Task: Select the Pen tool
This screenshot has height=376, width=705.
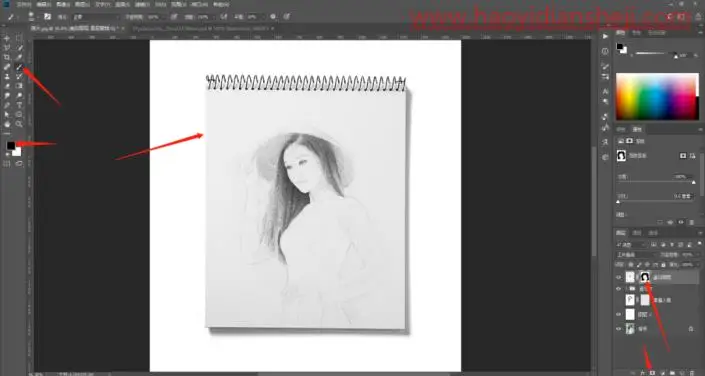Action: [x=7, y=105]
